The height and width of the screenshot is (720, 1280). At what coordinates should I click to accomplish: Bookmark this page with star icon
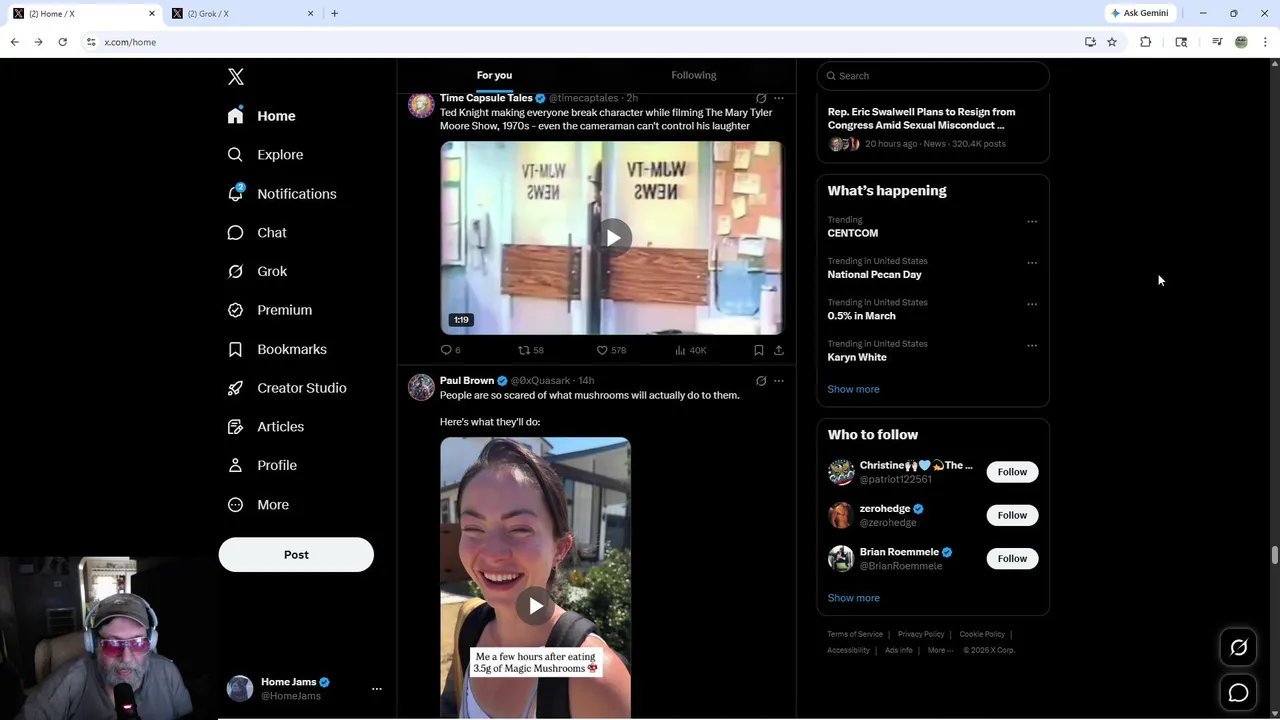1111,42
